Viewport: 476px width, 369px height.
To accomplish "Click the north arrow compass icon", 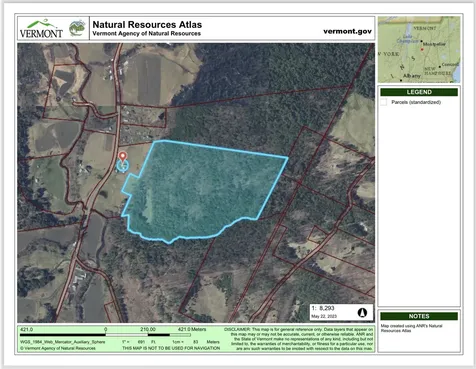I will (362, 312).
